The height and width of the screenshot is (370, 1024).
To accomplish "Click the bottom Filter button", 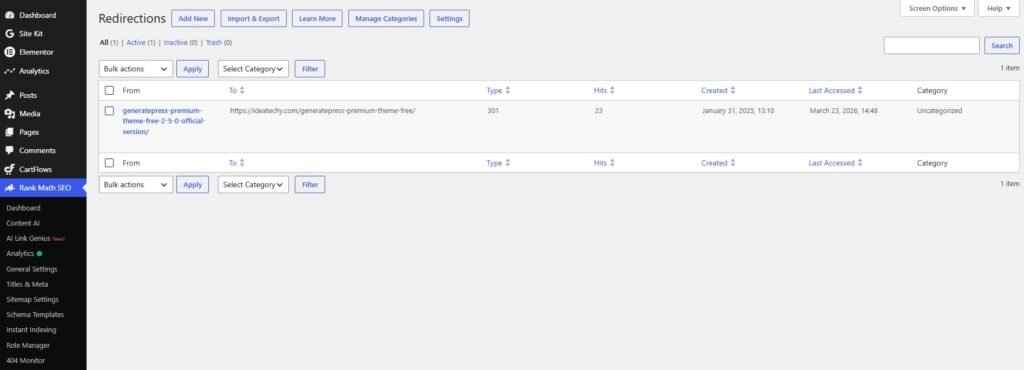I will coord(310,185).
